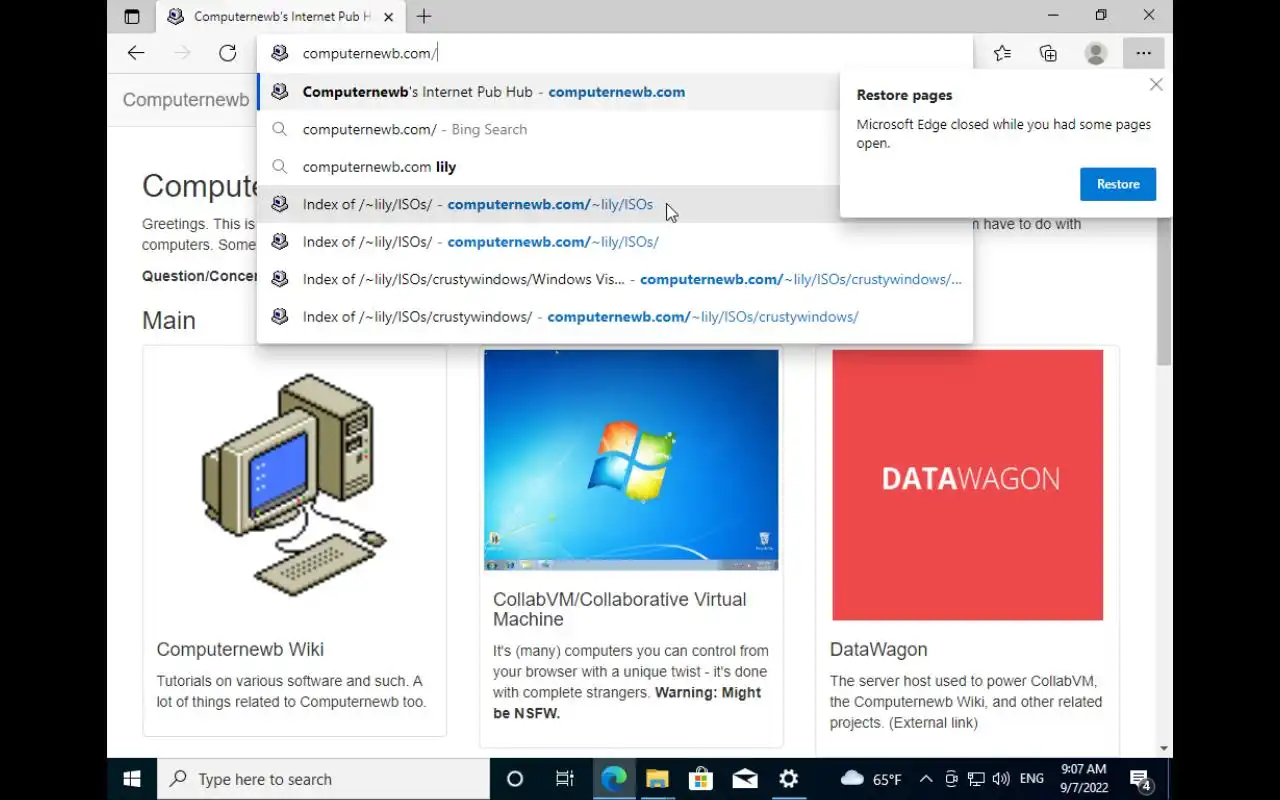Open Task View on the taskbar
This screenshot has height=800, width=1280.
click(564, 779)
